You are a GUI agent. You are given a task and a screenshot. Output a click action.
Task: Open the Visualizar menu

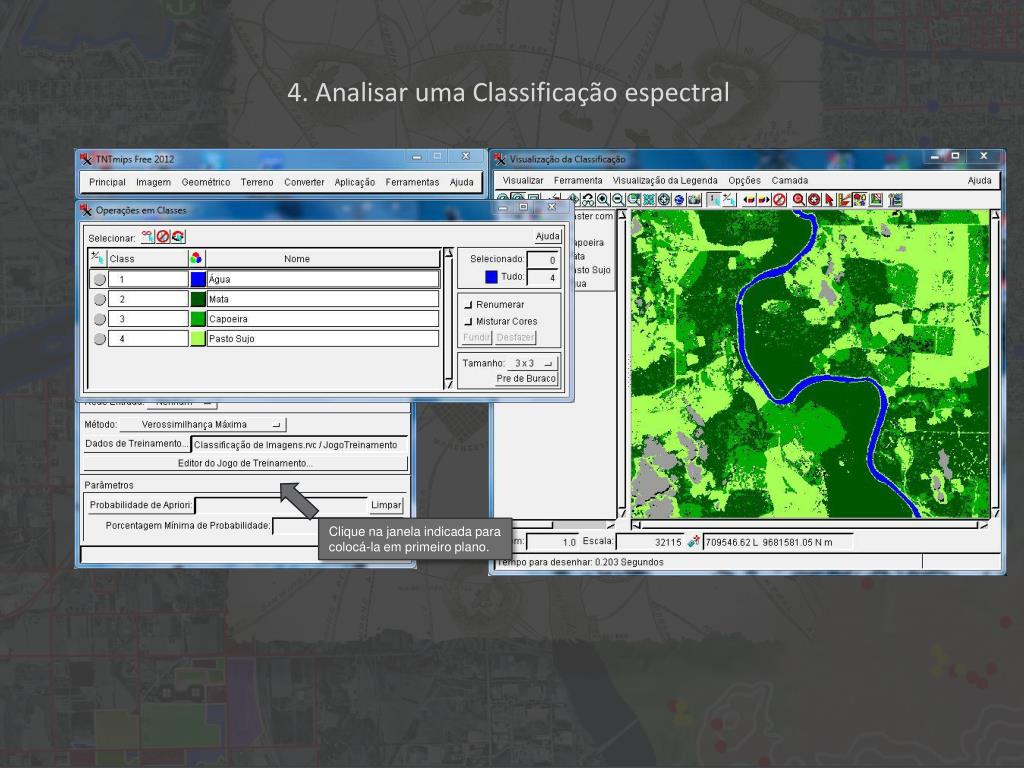click(x=522, y=180)
